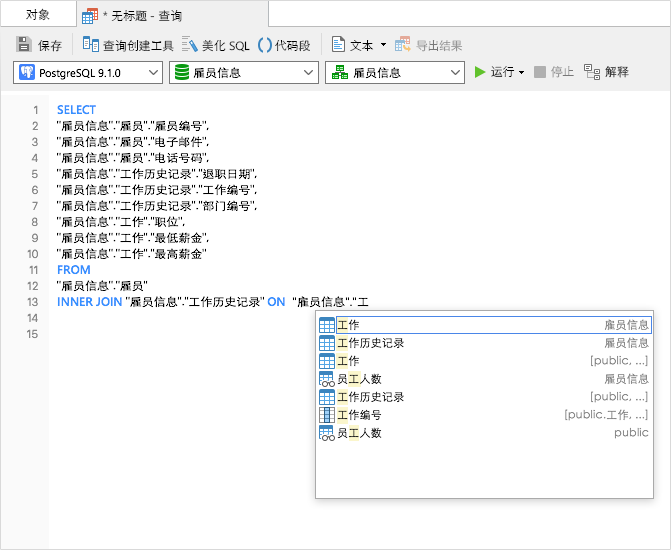Click "电子邮件" on line 3
Screen dimensions: 671x550
click(178, 142)
